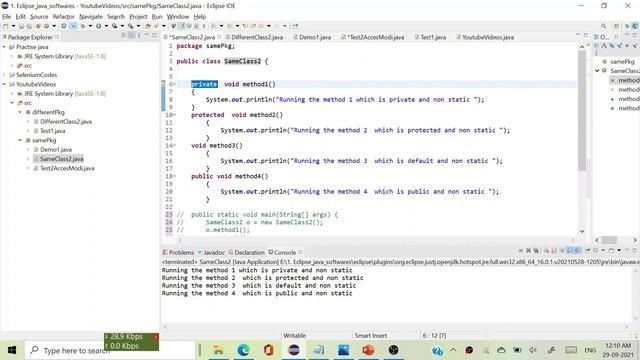The height and width of the screenshot is (360, 640).
Task: Collapse the differentPkg package node
Action: pyautogui.click(x=20, y=112)
